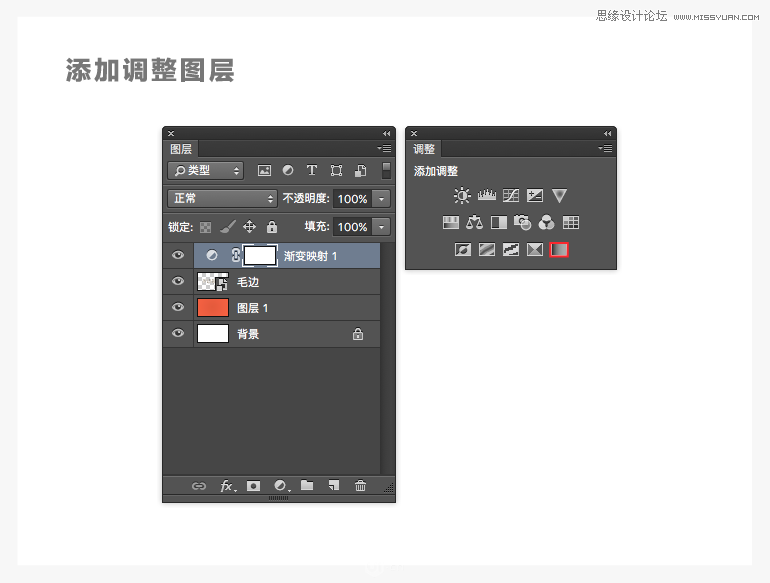The height and width of the screenshot is (583, 770).
Task: Open the 正常 blend mode dropdown
Action: click(x=222, y=198)
